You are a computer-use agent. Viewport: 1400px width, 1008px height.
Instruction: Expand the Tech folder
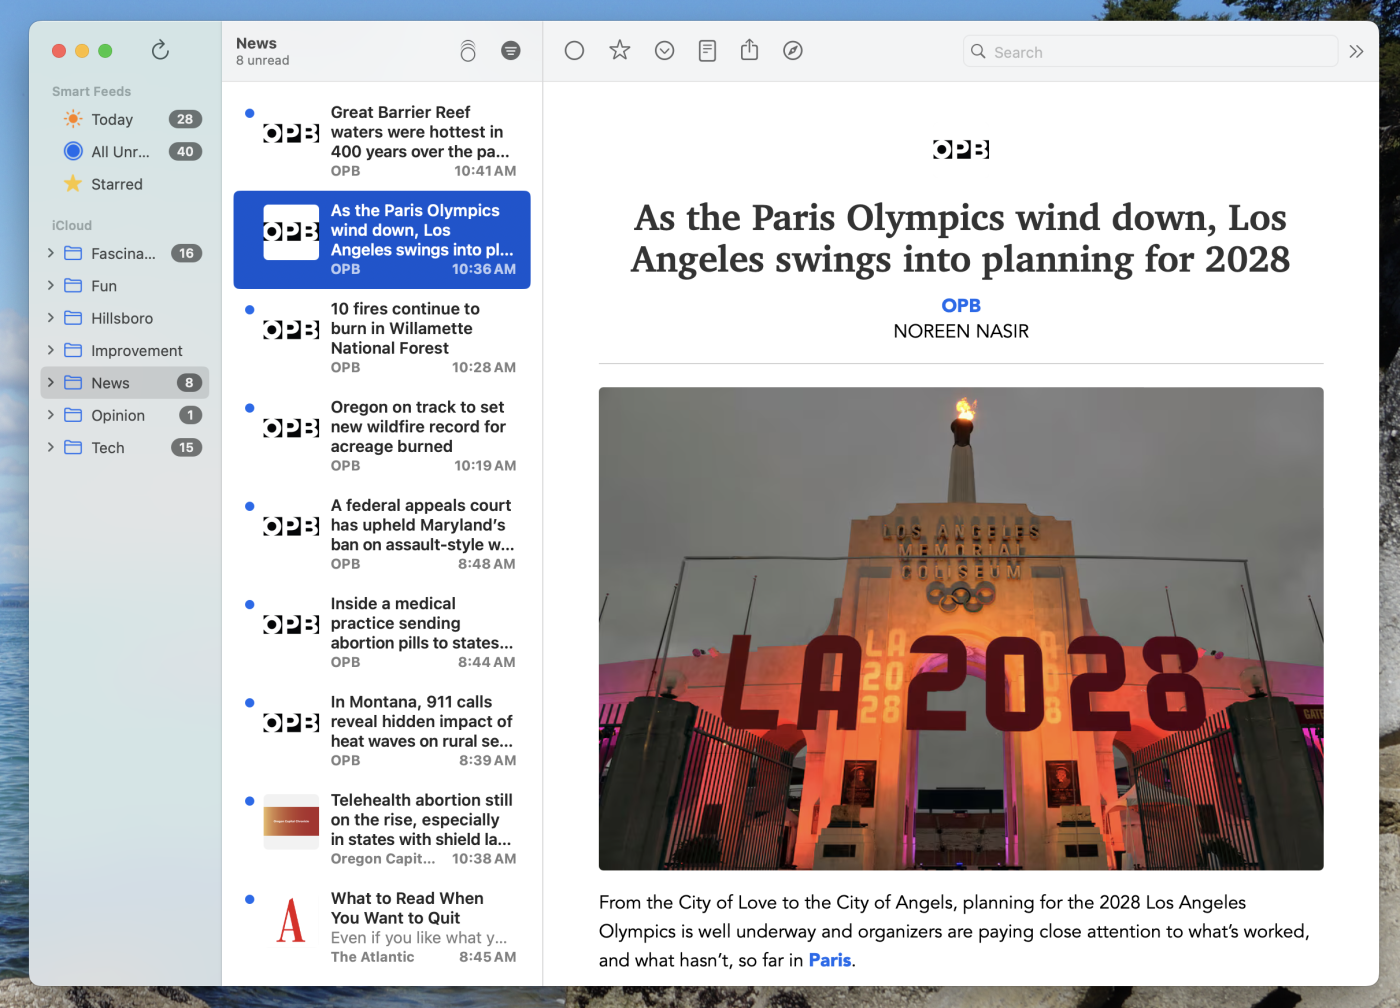pos(51,447)
